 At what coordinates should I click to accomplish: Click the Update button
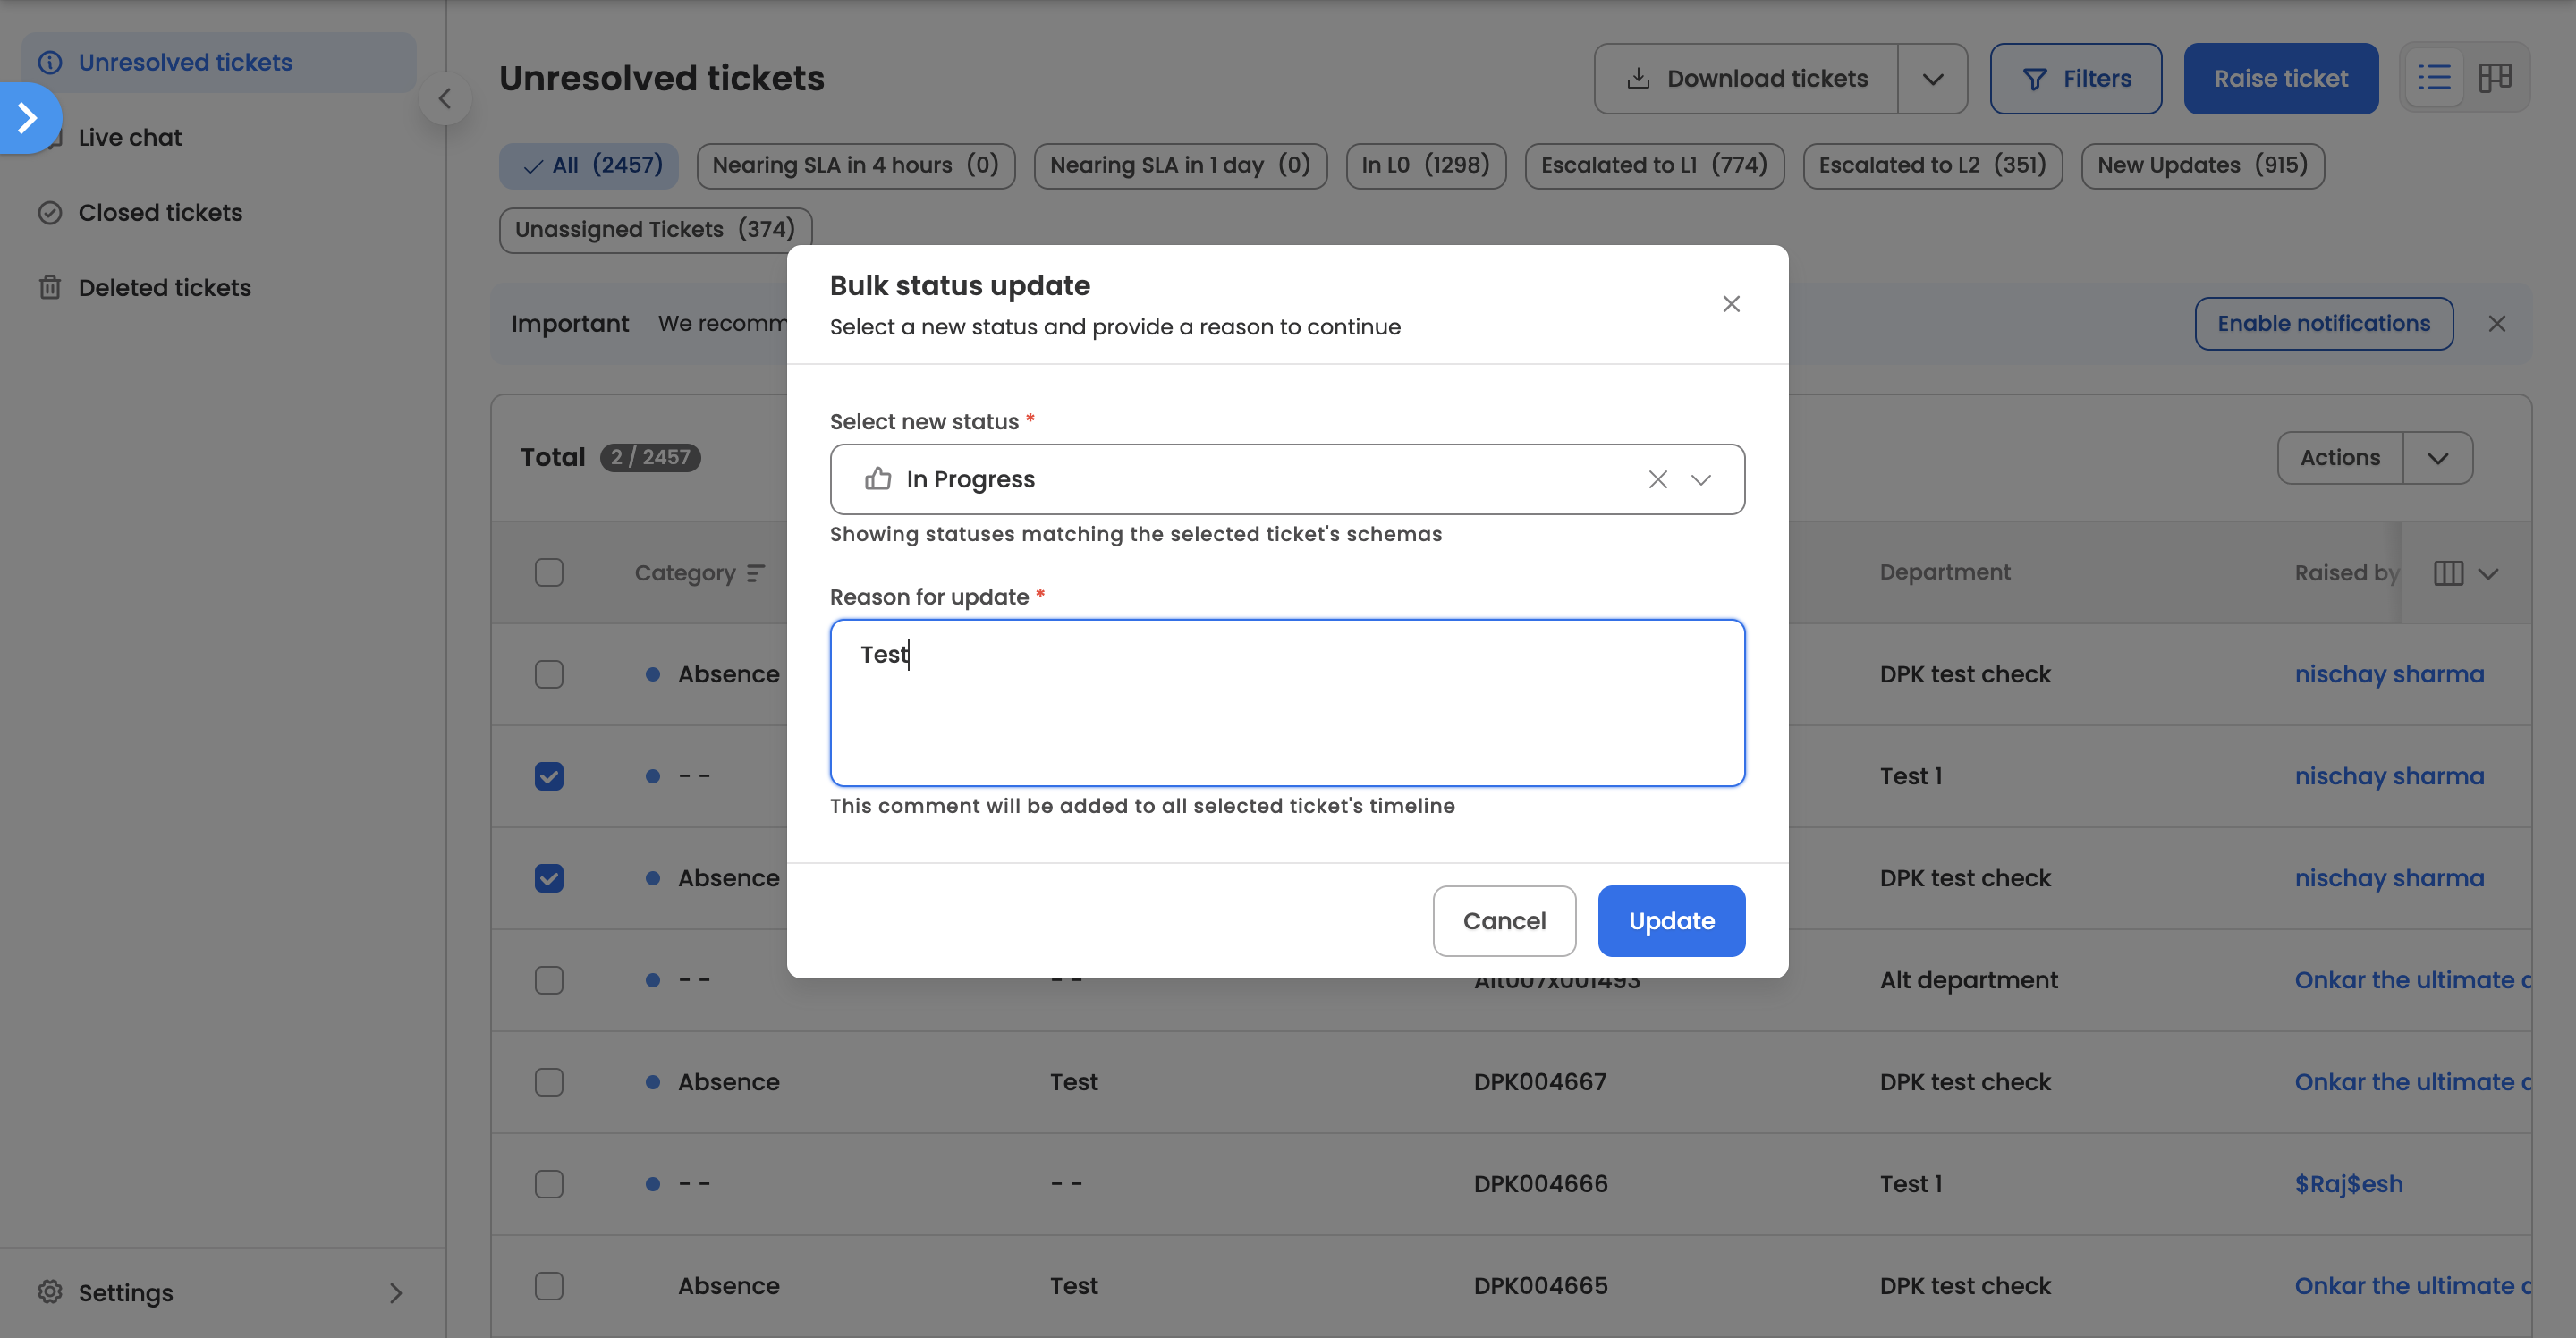1670,921
